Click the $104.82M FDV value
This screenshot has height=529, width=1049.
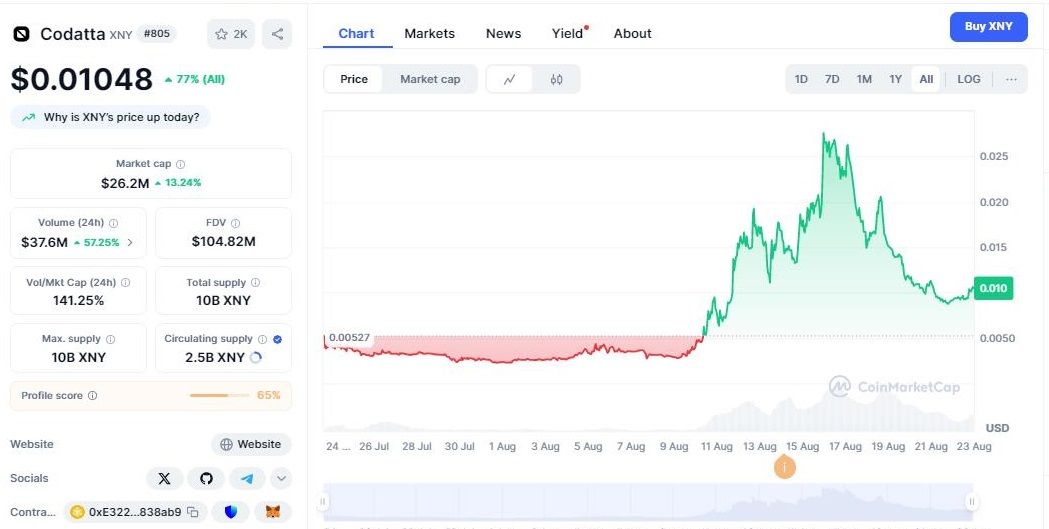point(223,241)
